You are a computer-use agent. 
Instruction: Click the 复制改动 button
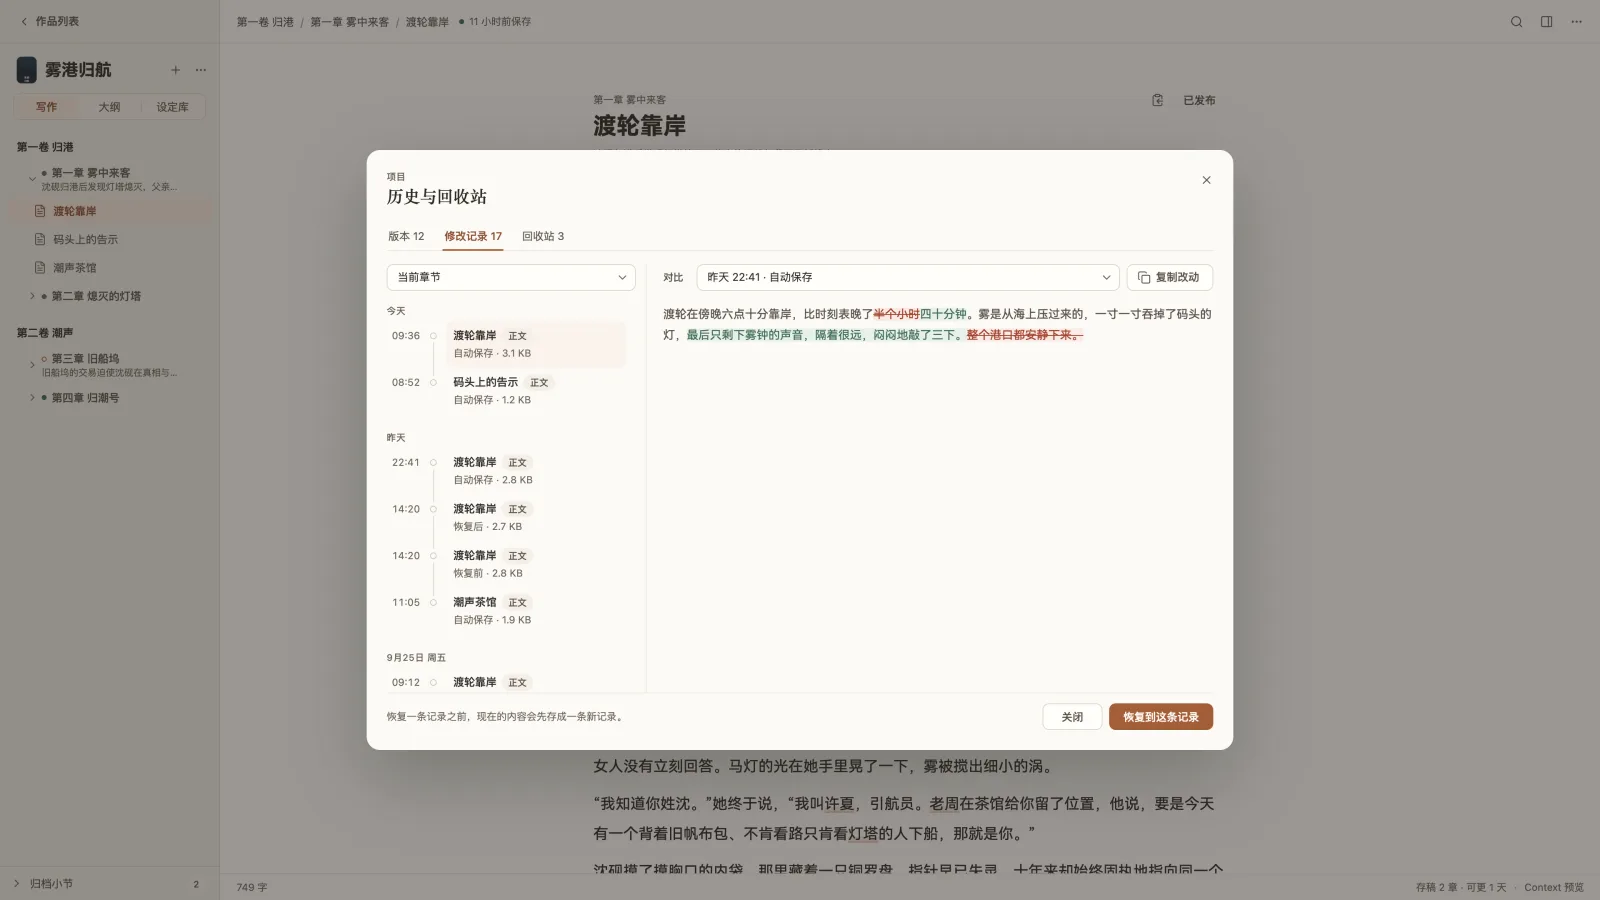coord(1169,277)
